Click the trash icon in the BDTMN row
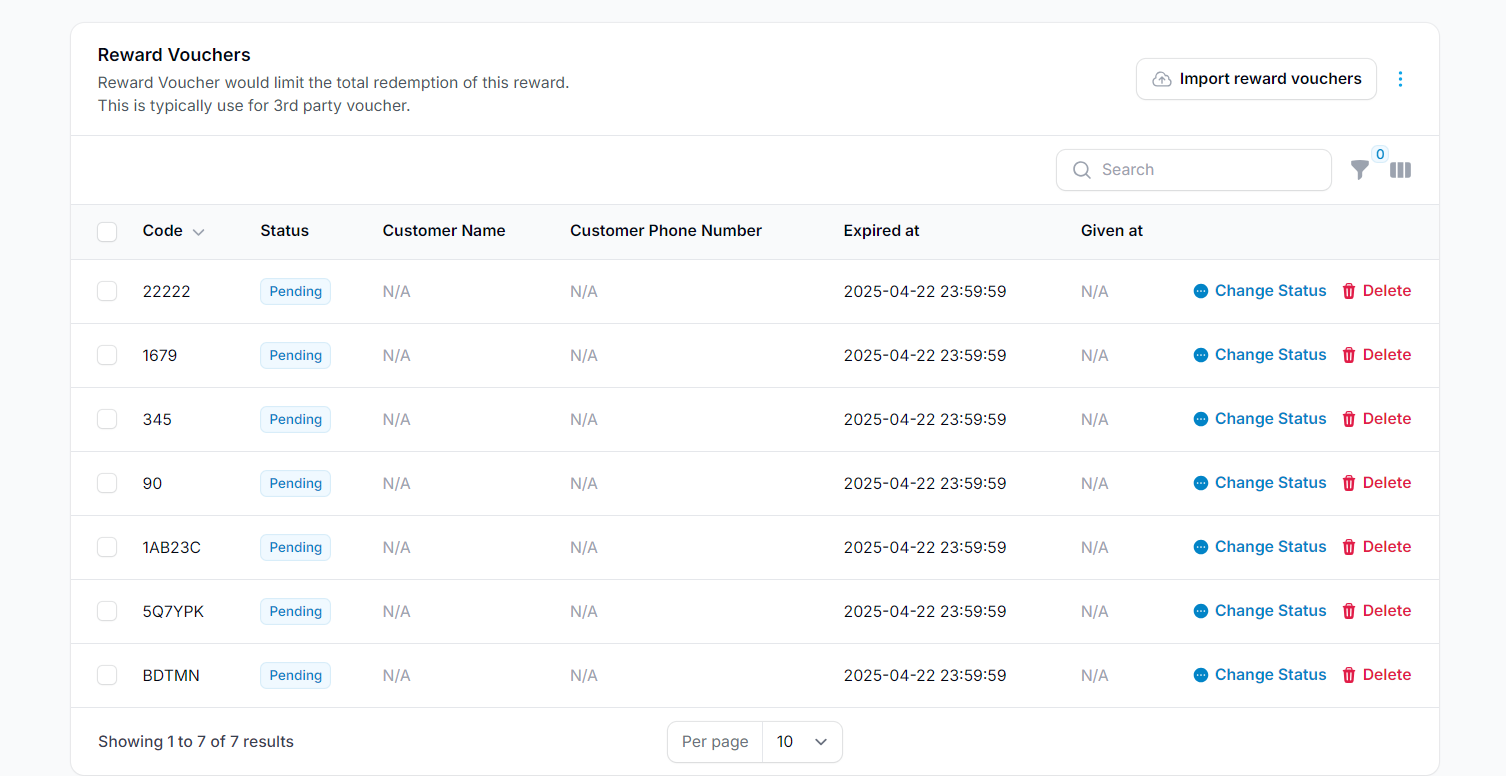This screenshot has width=1506, height=776. [1349, 675]
